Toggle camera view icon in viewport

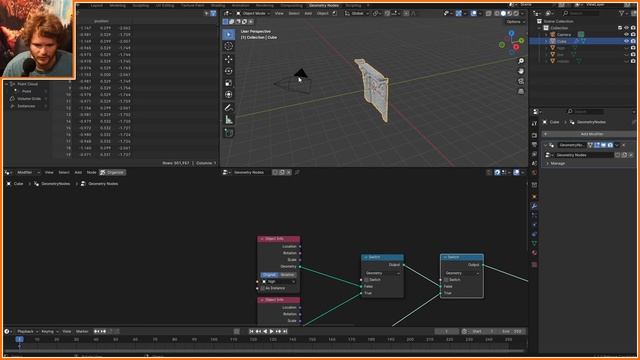521,81
